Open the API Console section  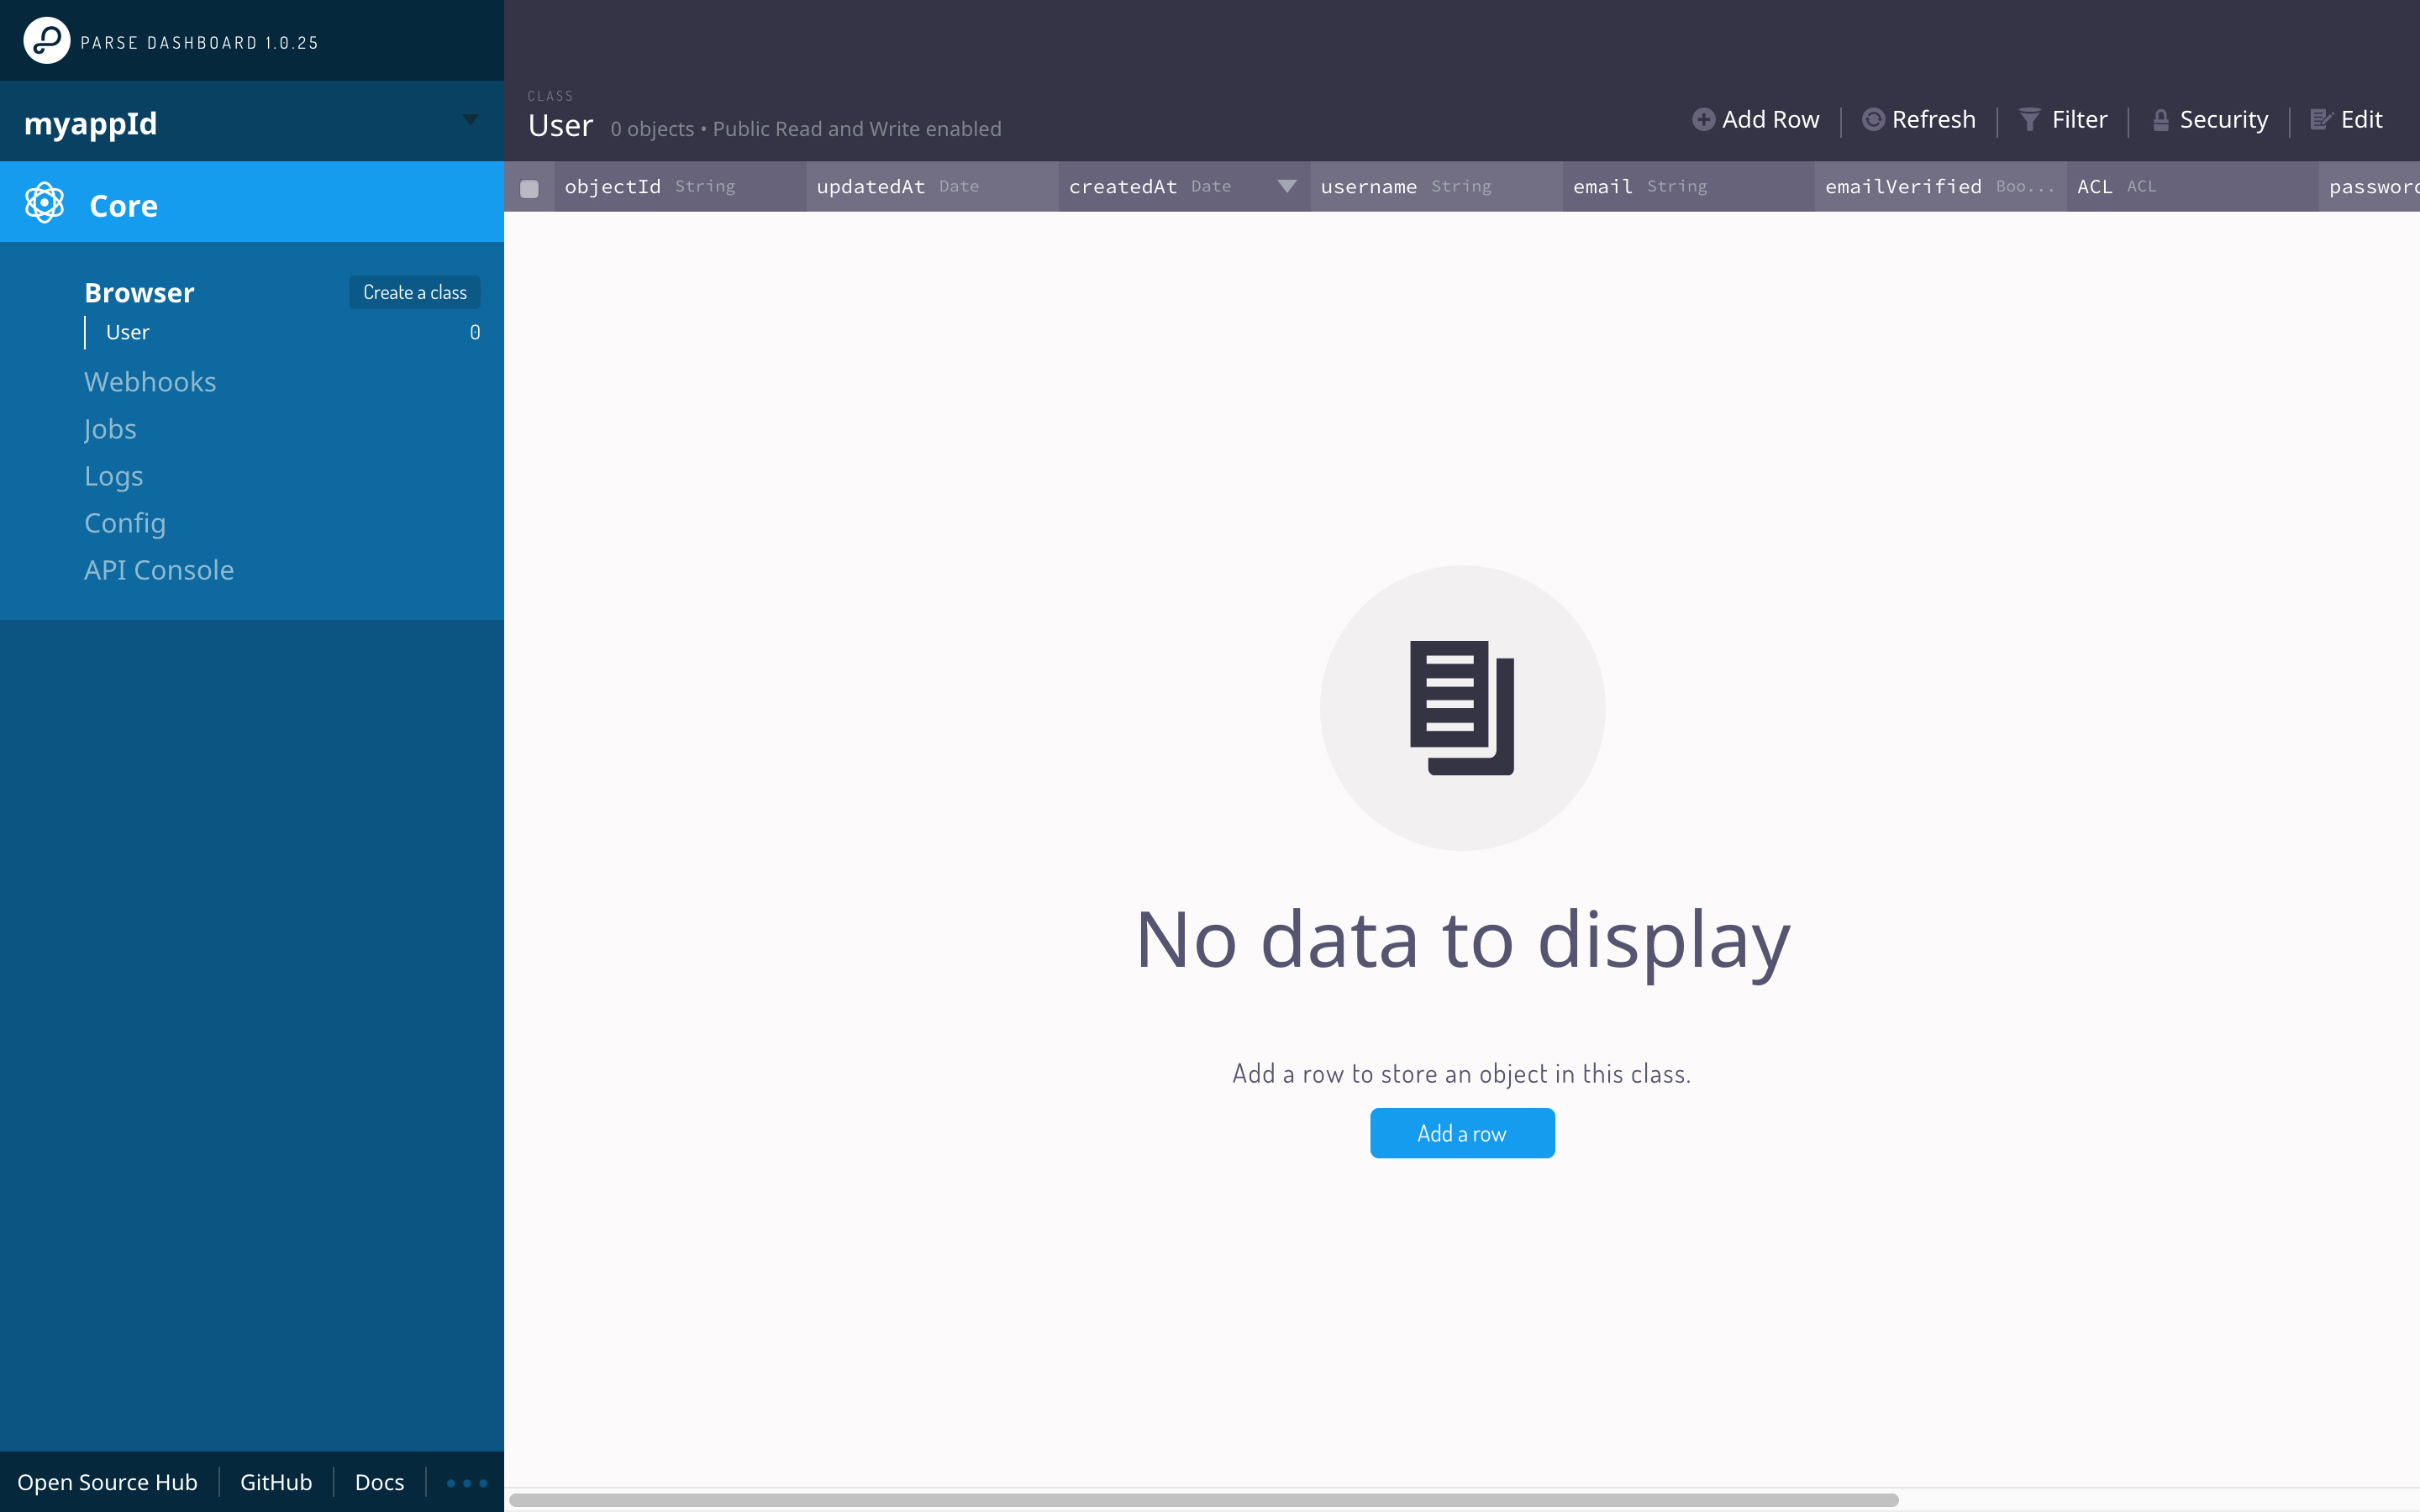(x=159, y=570)
